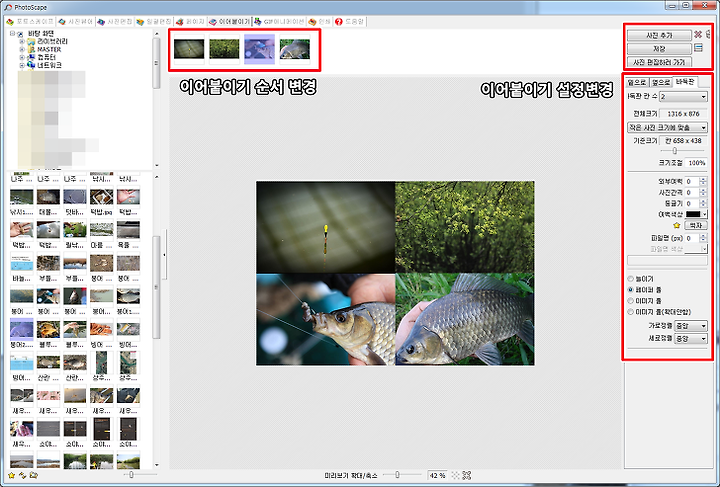Increase the 외부여백 value with stepper
Image resolution: width=720 pixels, height=487 pixels.
703,179
